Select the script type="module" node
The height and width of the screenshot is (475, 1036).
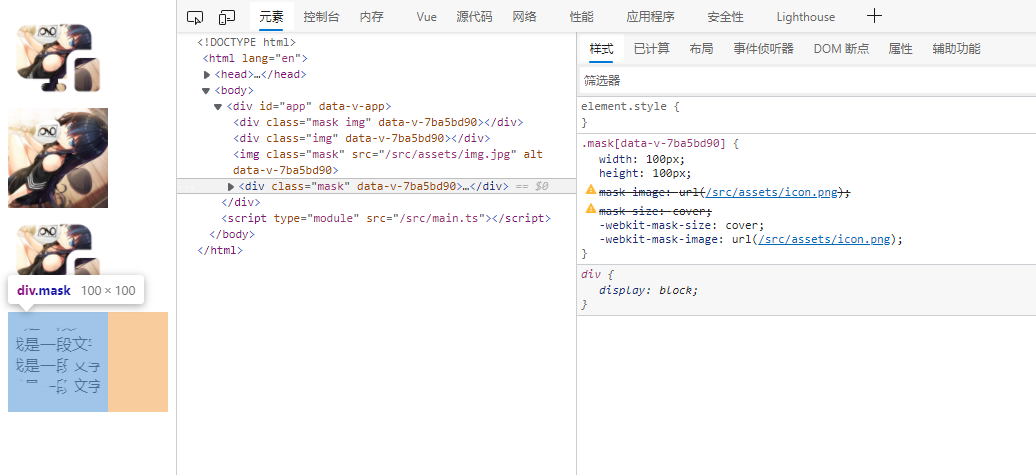tap(386, 218)
